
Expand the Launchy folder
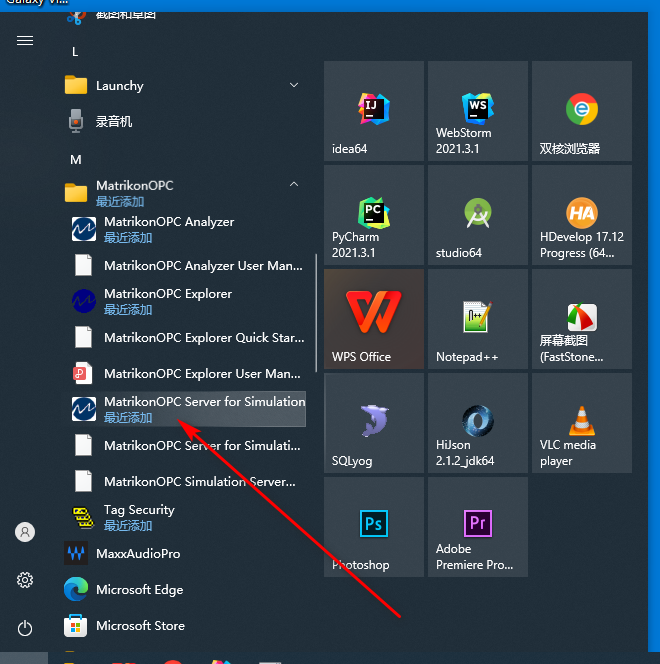click(183, 86)
